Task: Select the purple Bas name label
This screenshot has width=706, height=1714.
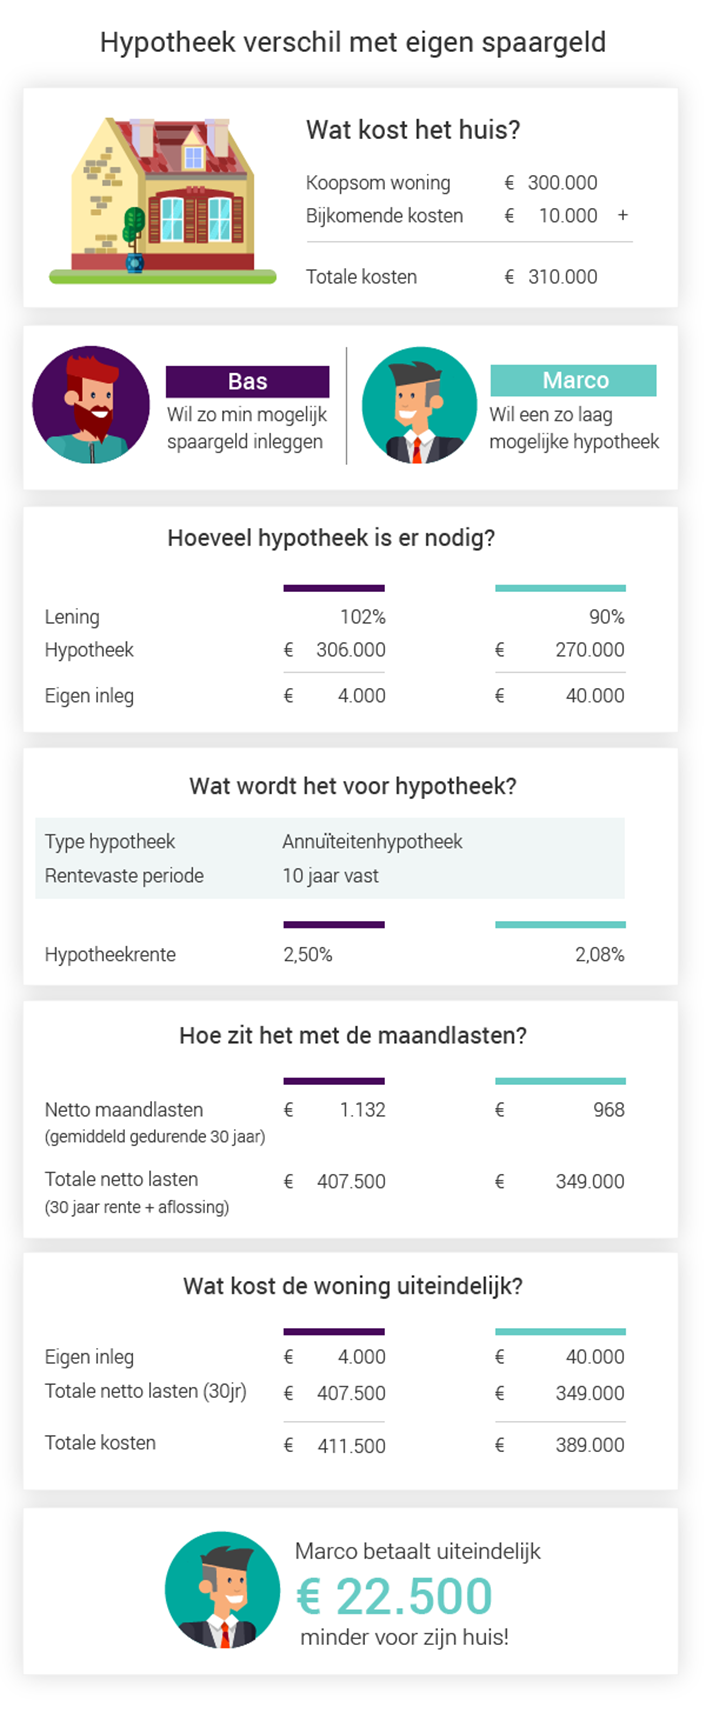Action: [x=247, y=381]
